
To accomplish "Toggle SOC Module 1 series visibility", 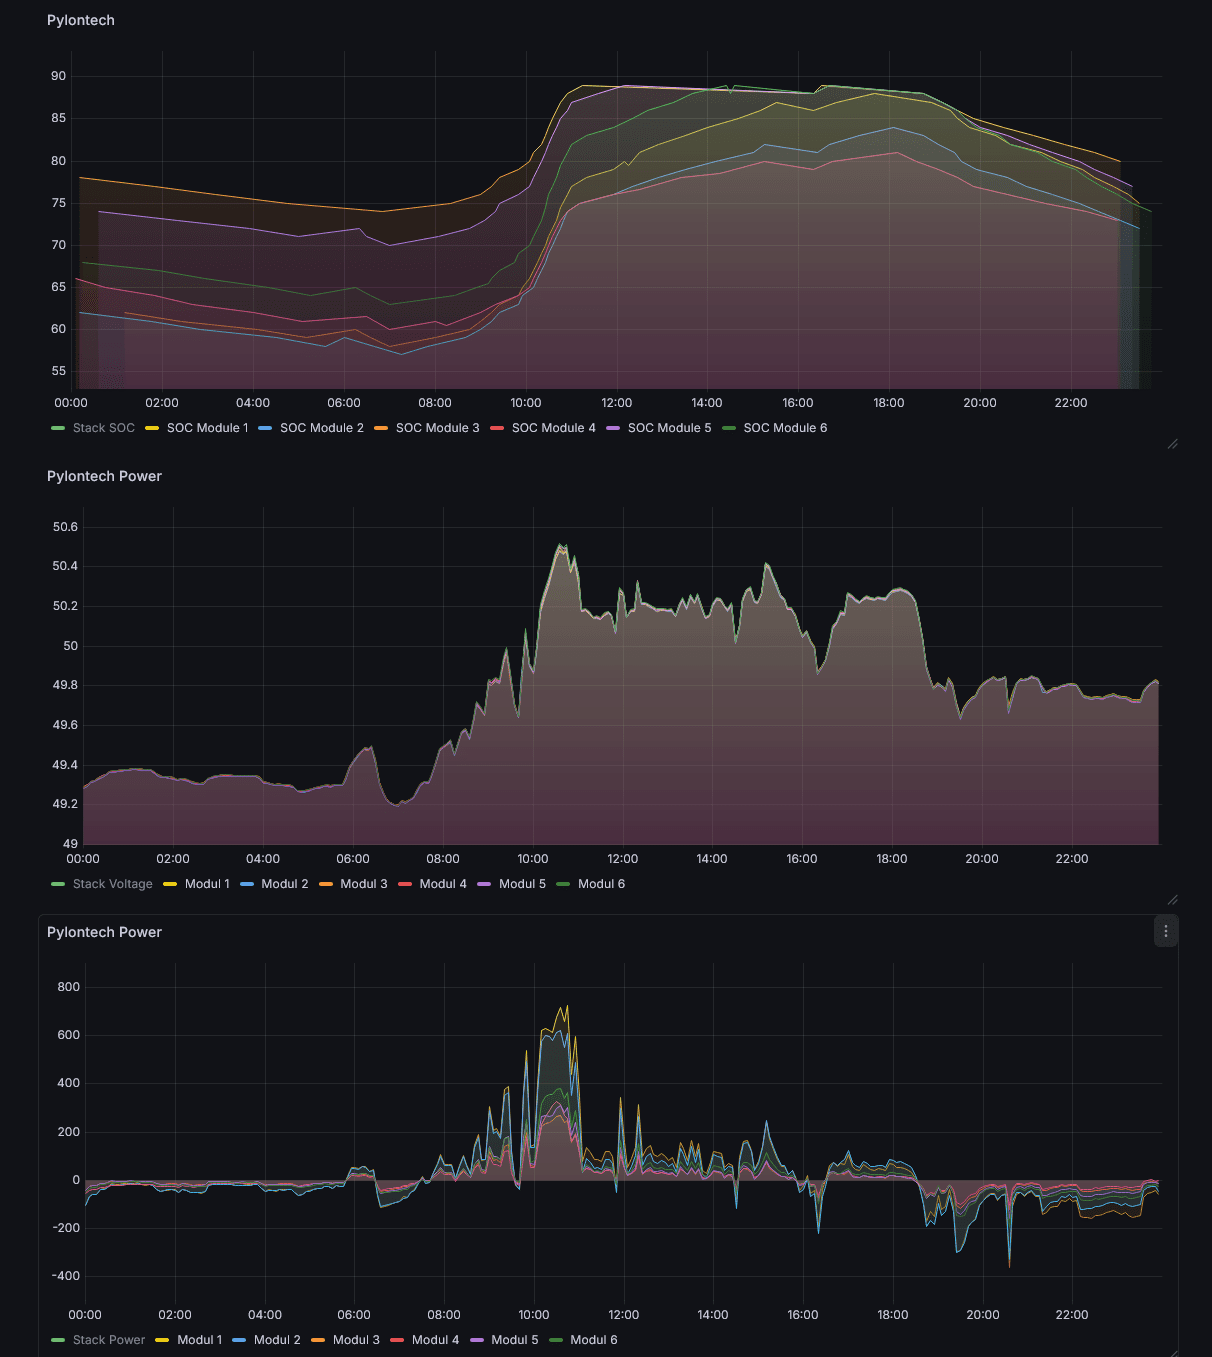I will point(207,428).
